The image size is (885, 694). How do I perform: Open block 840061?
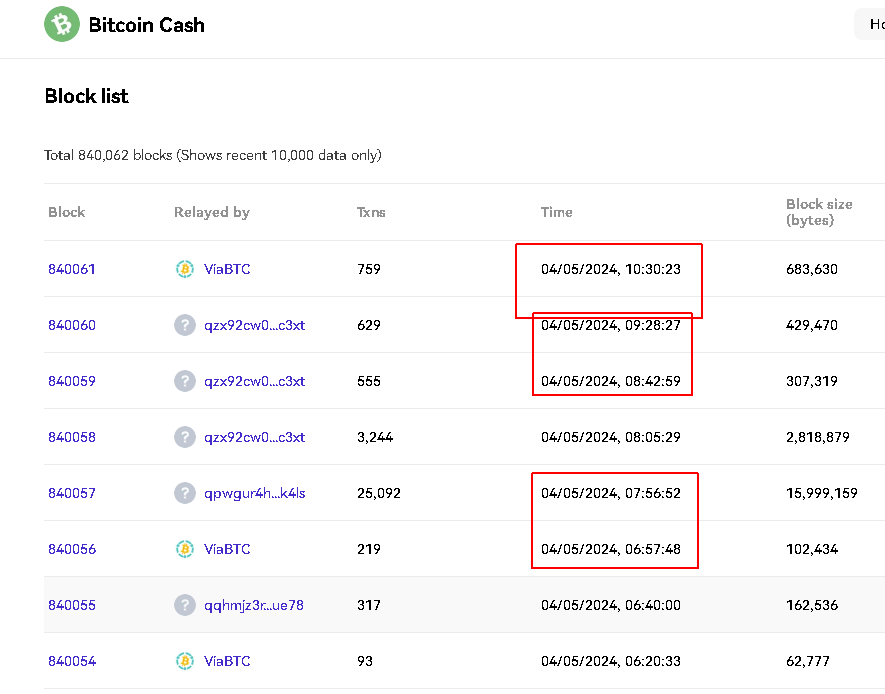tap(72, 269)
